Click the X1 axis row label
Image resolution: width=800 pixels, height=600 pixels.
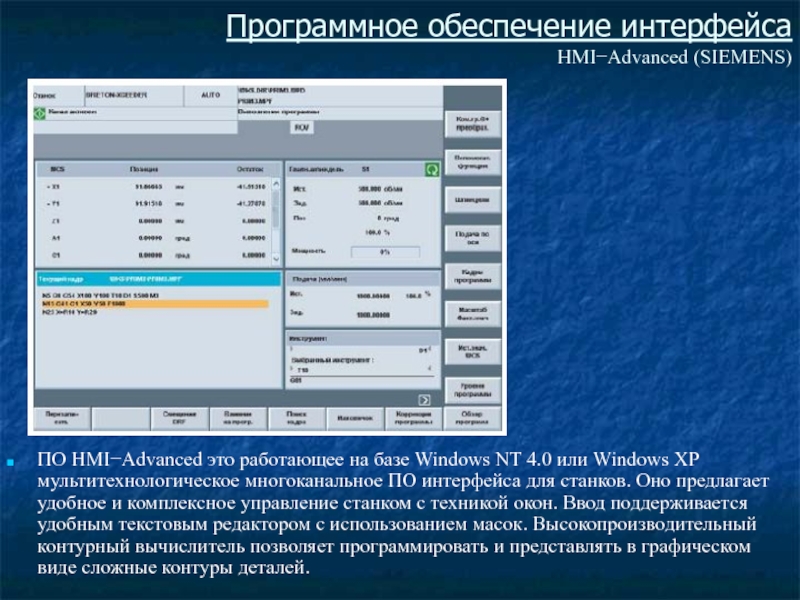(x=54, y=187)
